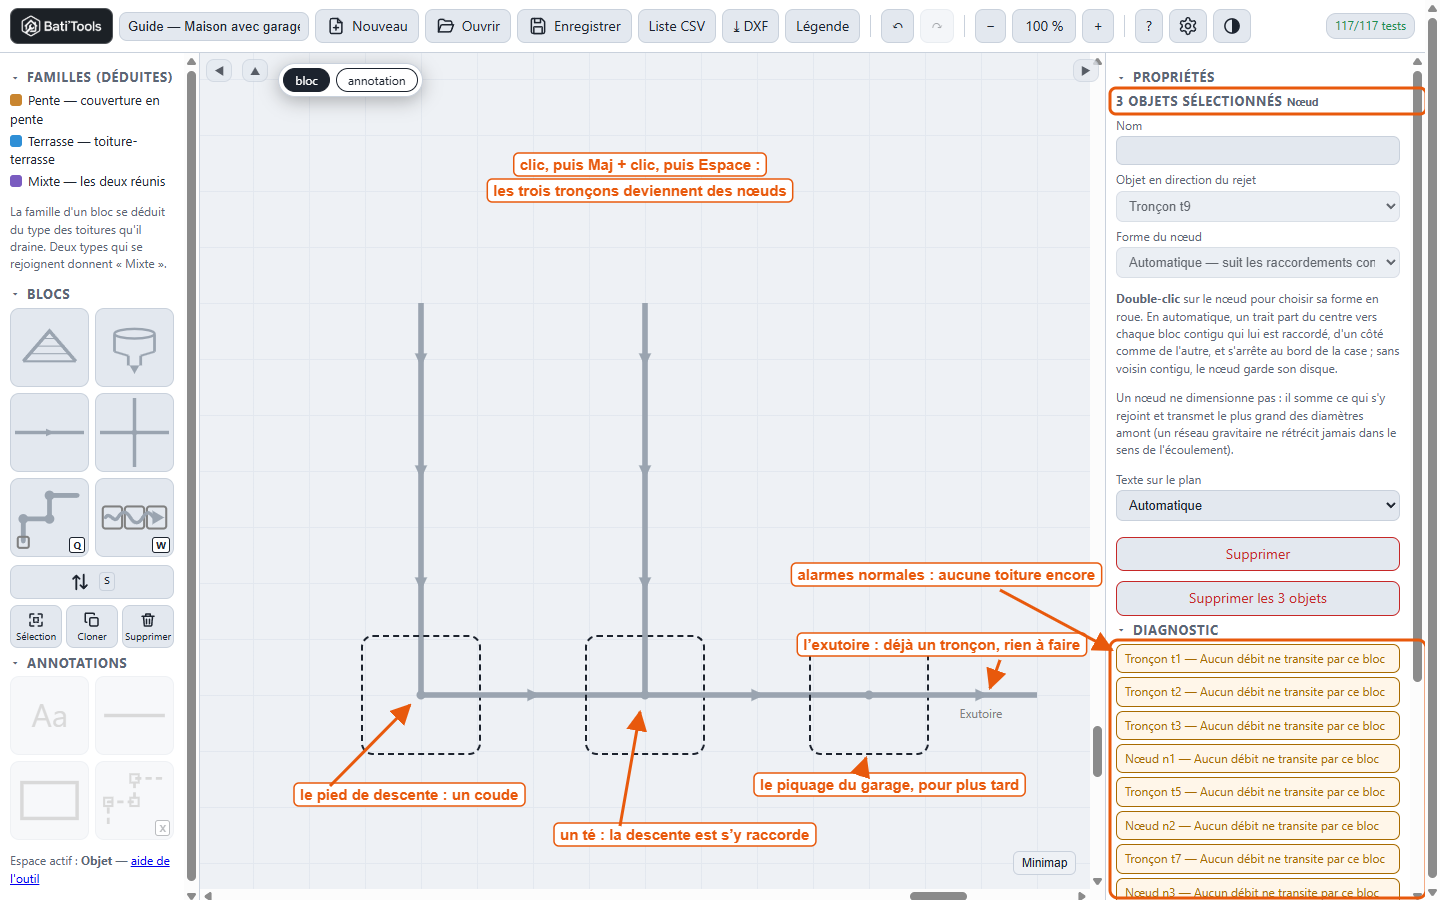Toggle the contrast theme button
This screenshot has height=900, width=1440.
coord(1232,26)
